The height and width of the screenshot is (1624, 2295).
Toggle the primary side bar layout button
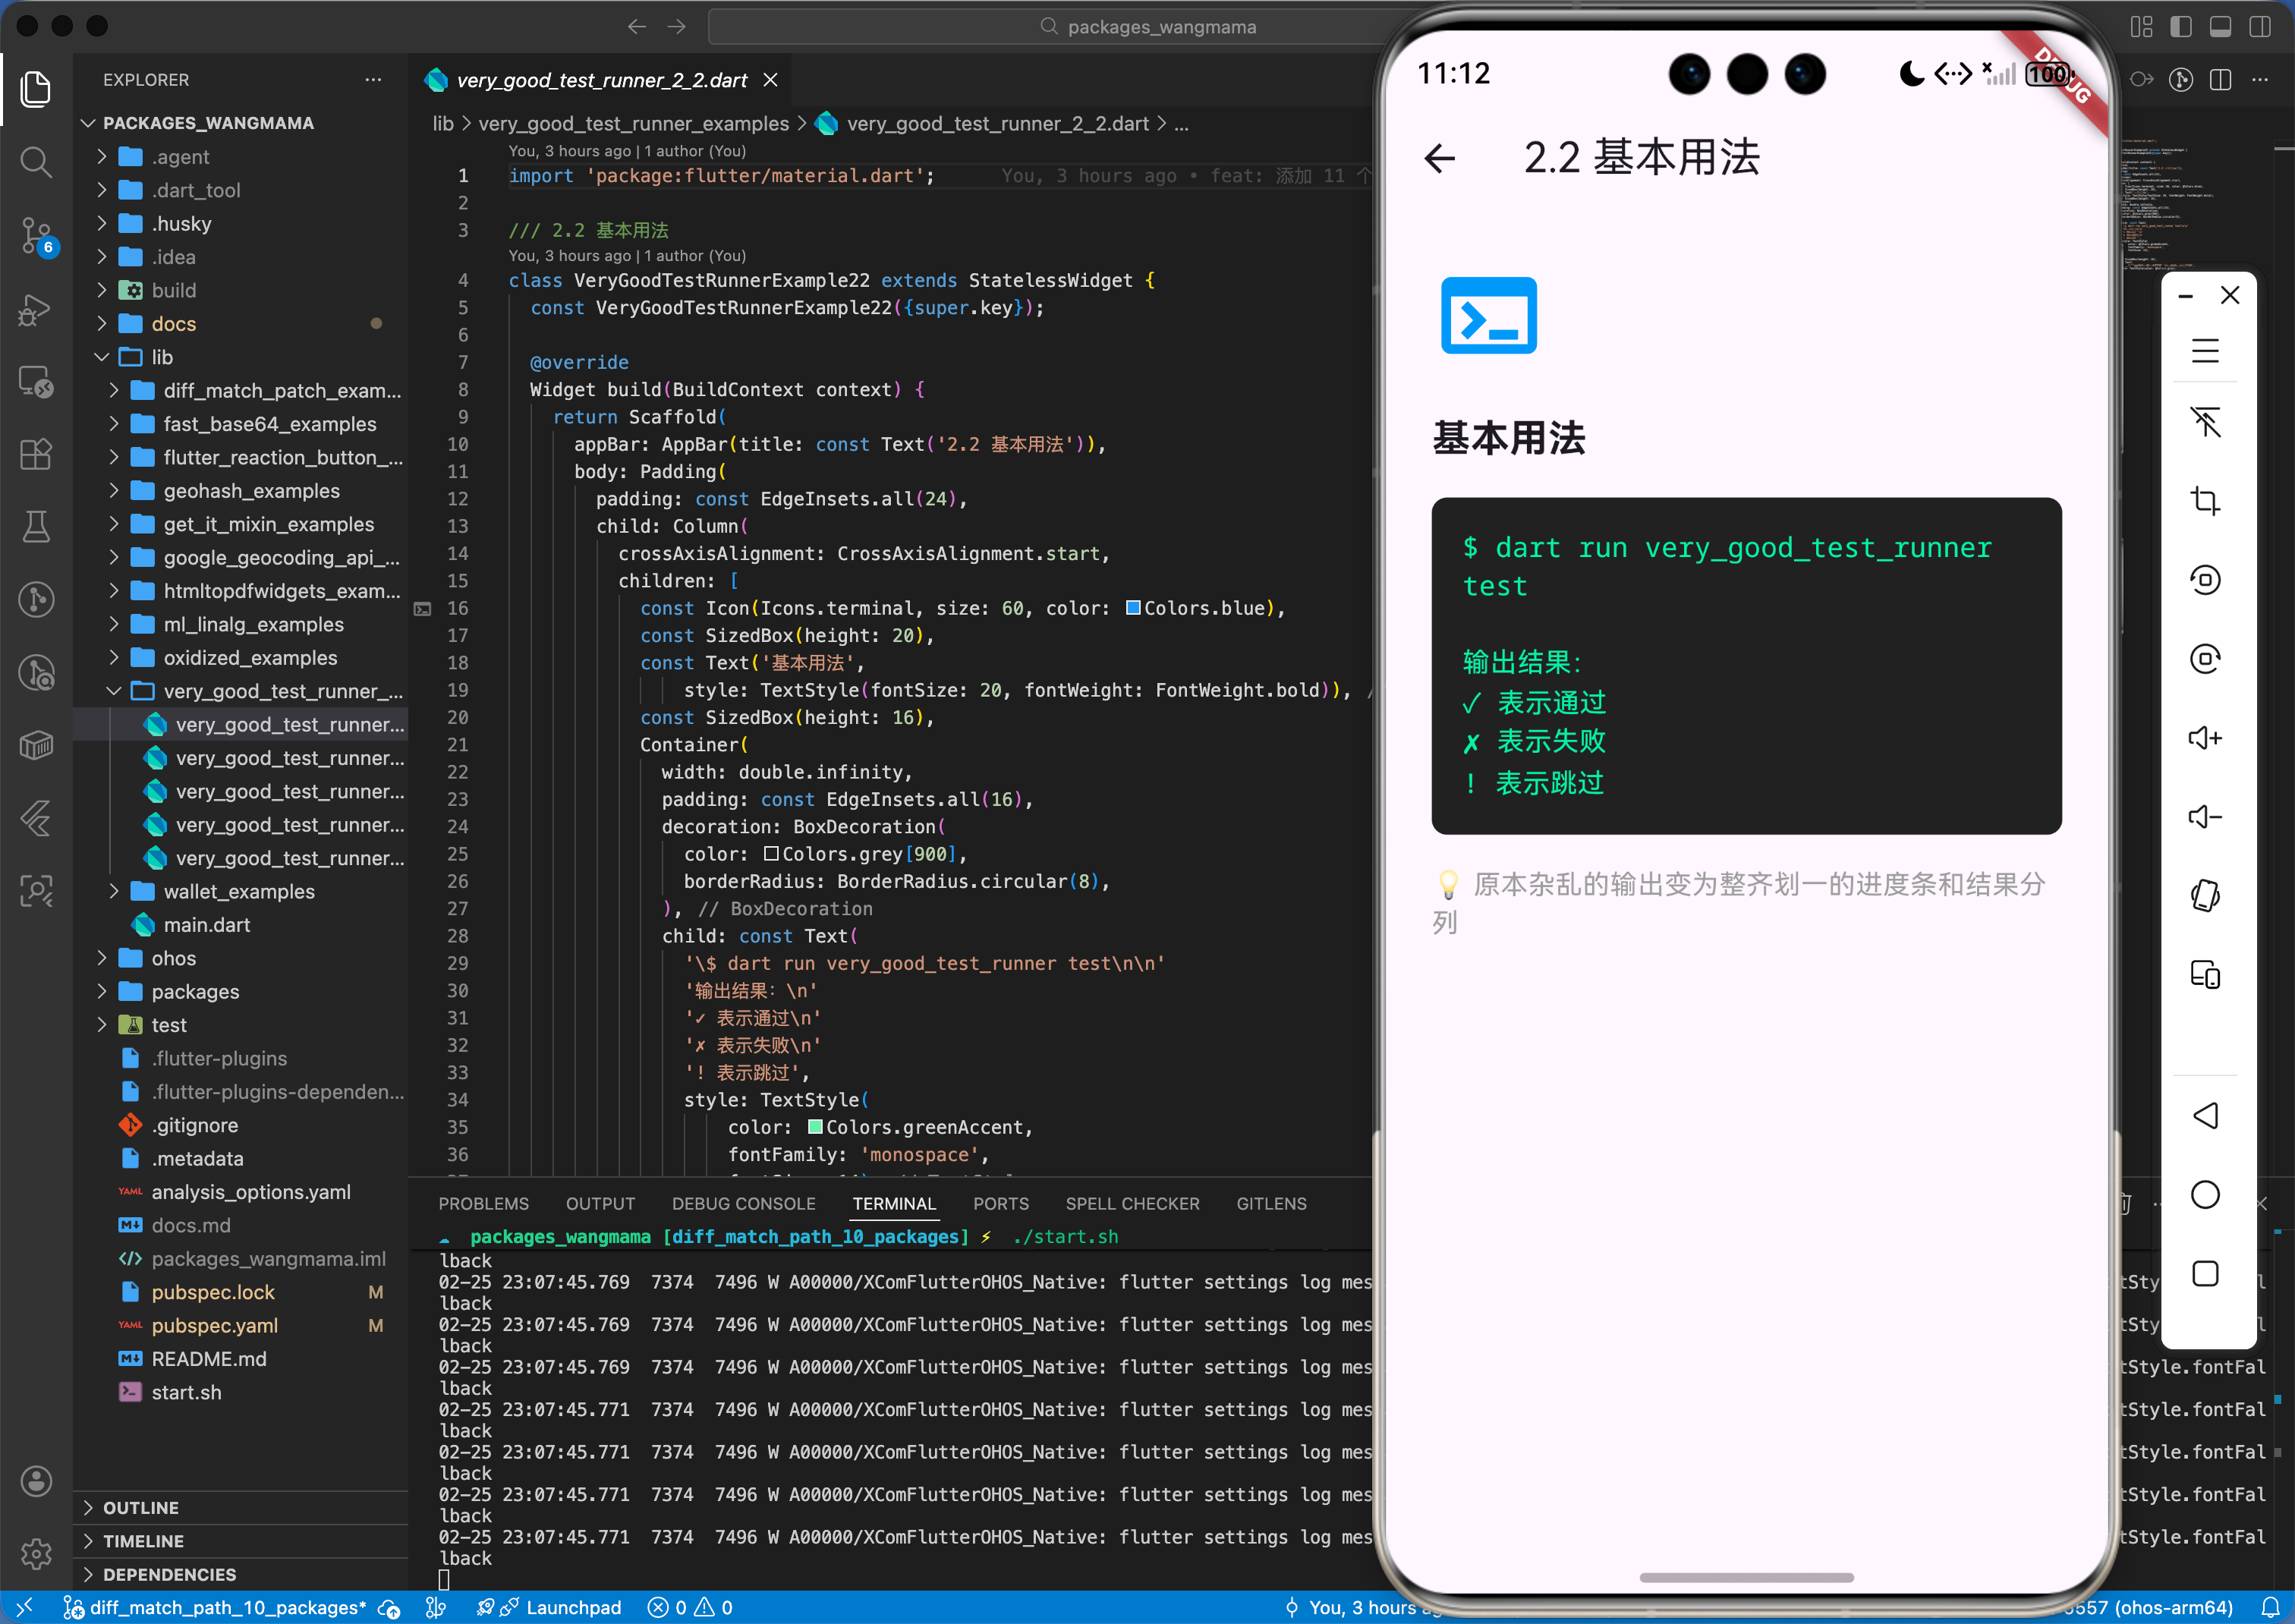tap(2181, 27)
